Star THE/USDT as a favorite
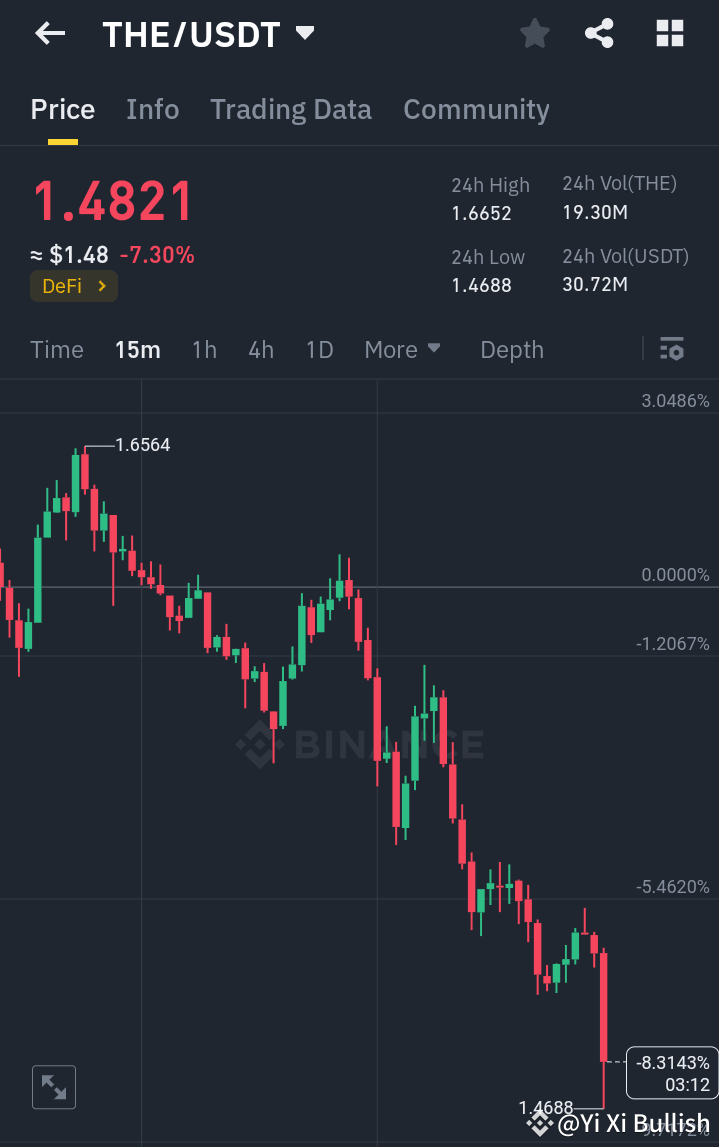719x1147 pixels. click(x=534, y=33)
